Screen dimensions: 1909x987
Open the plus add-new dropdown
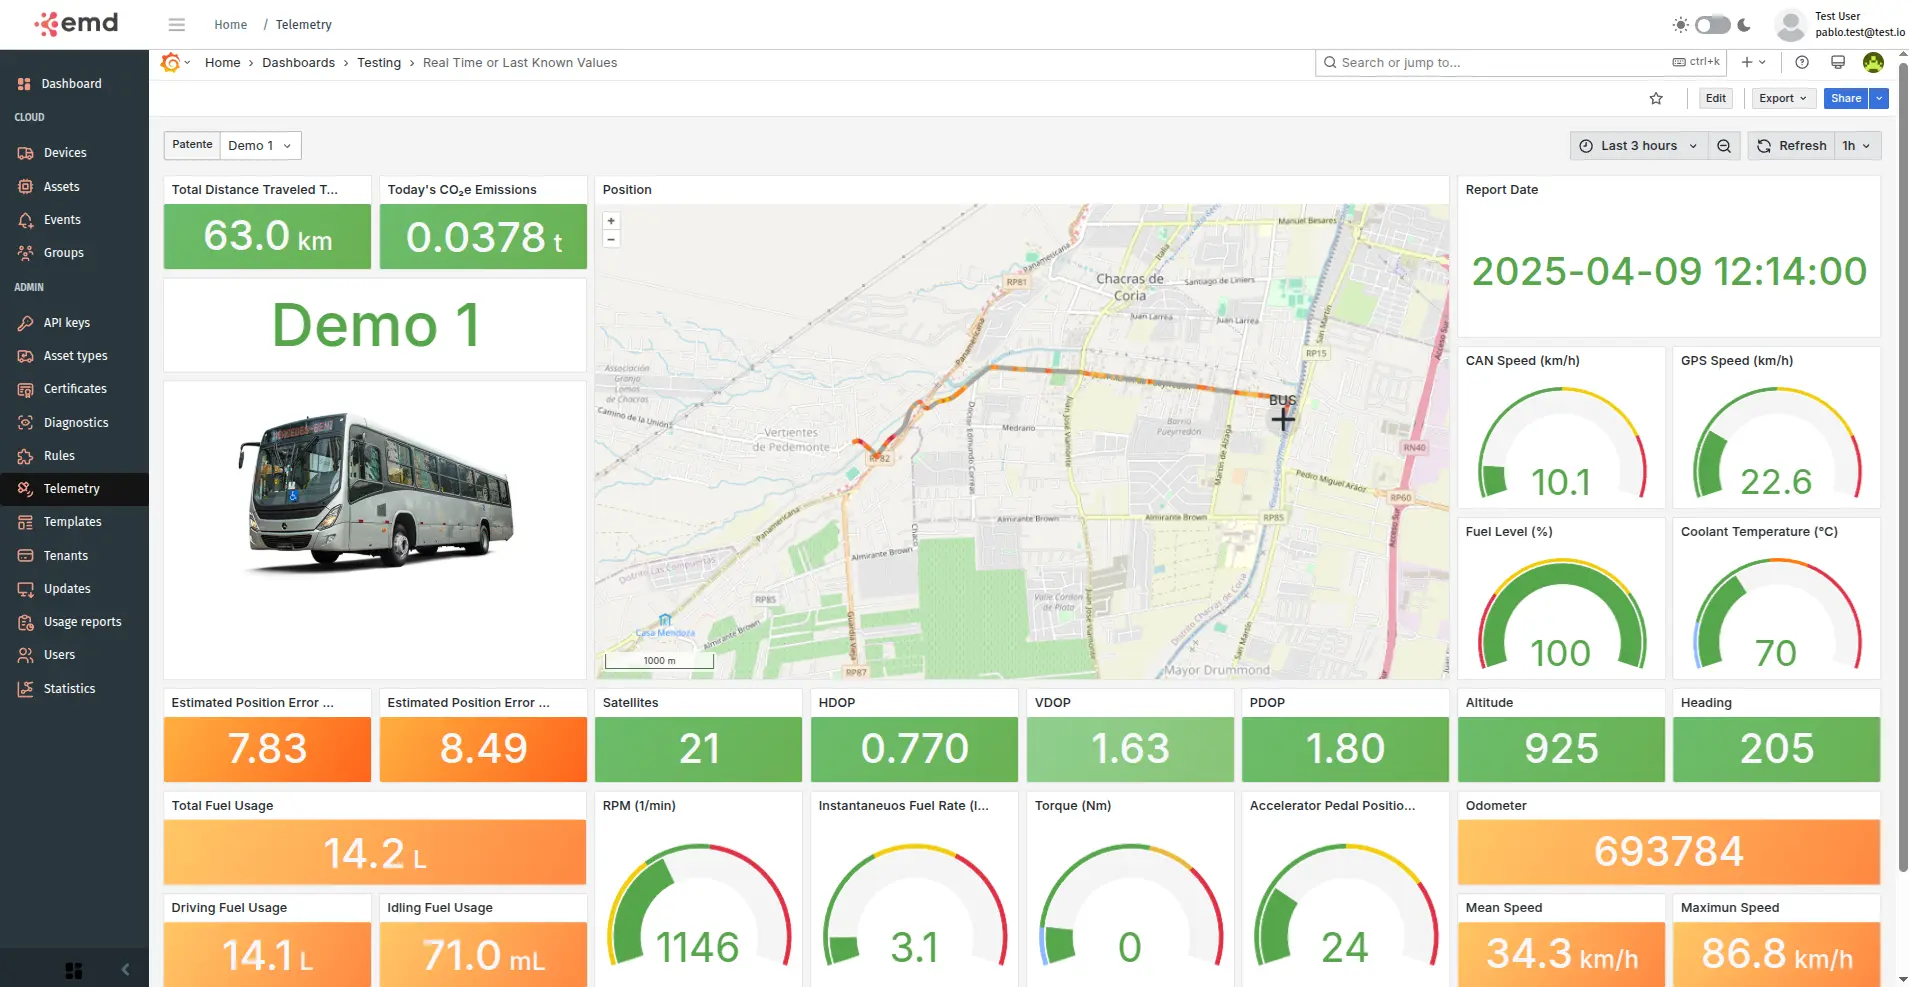[1753, 62]
